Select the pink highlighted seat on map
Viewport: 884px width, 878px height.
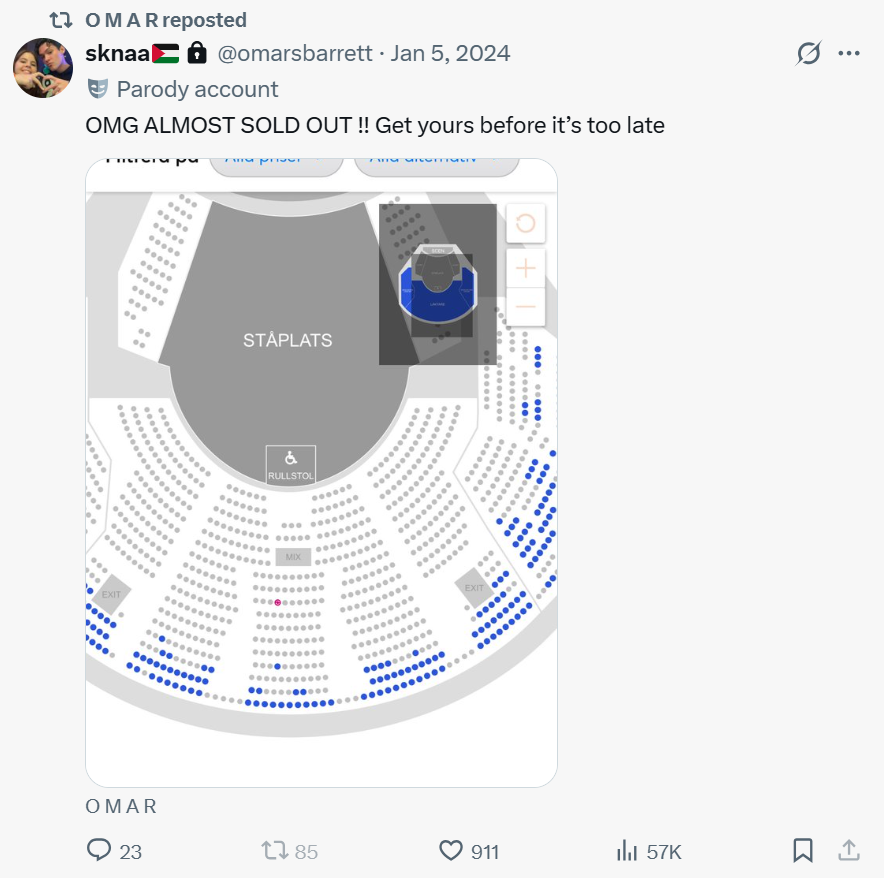pyautogui.click(x=278, y=602)
